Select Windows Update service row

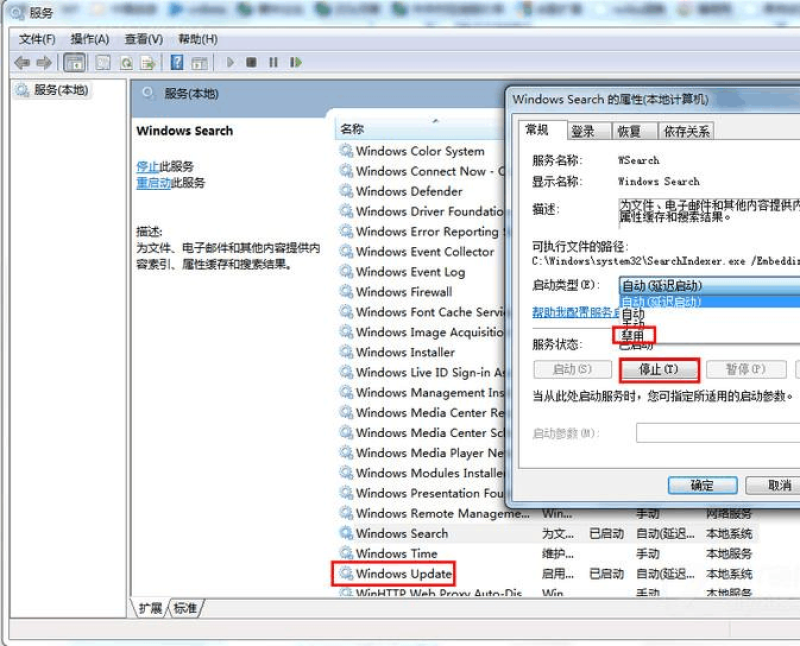click(x=546, y=574)
